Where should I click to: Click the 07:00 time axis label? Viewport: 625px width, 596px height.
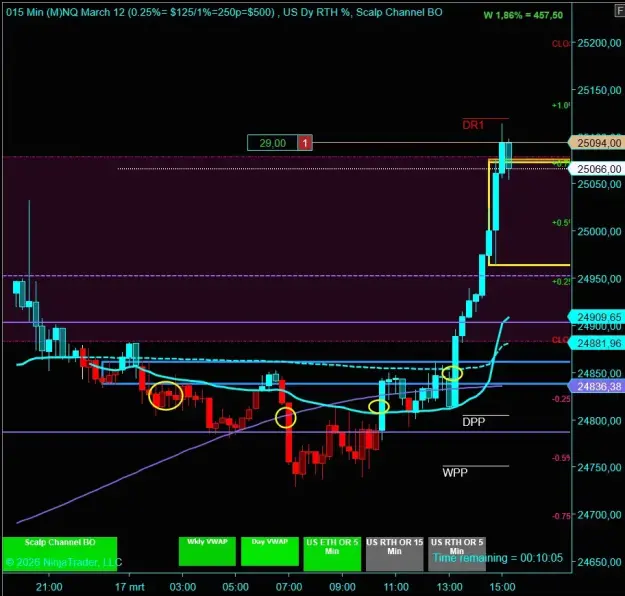[x=289, y=587]
